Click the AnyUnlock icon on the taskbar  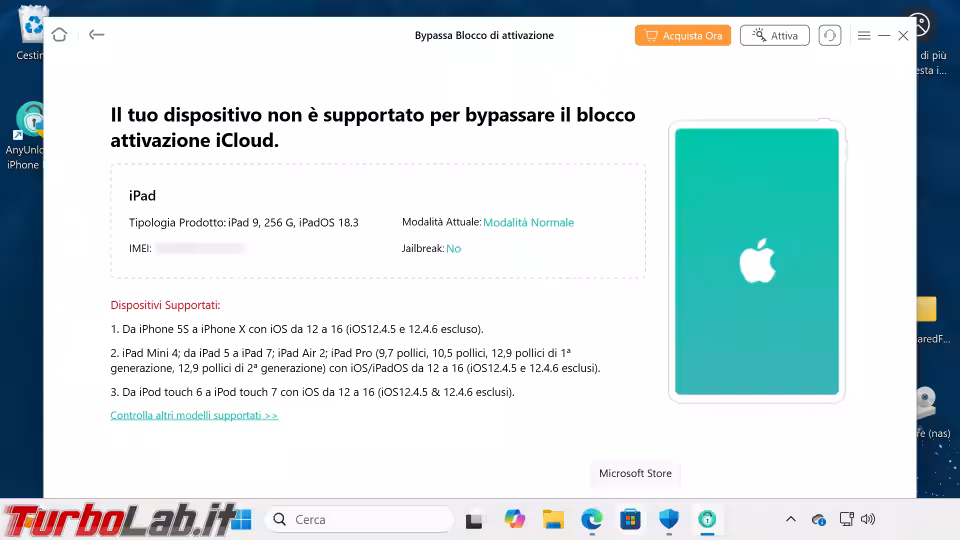[707, 519]
